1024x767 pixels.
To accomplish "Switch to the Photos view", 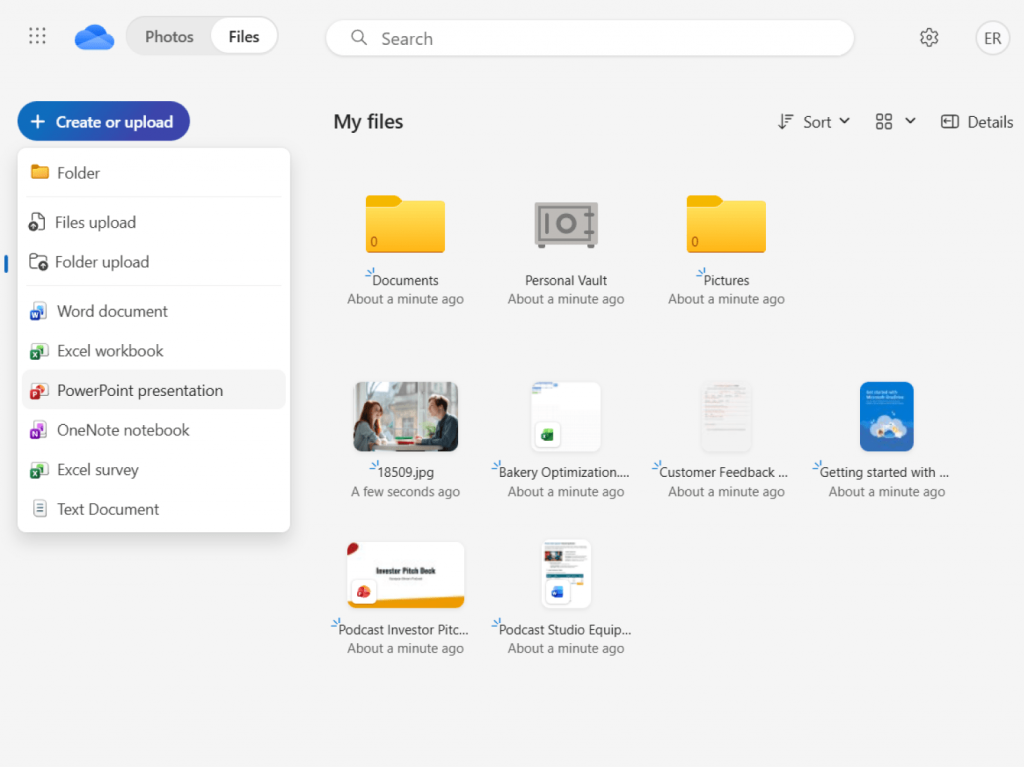I will coord(169,37).
